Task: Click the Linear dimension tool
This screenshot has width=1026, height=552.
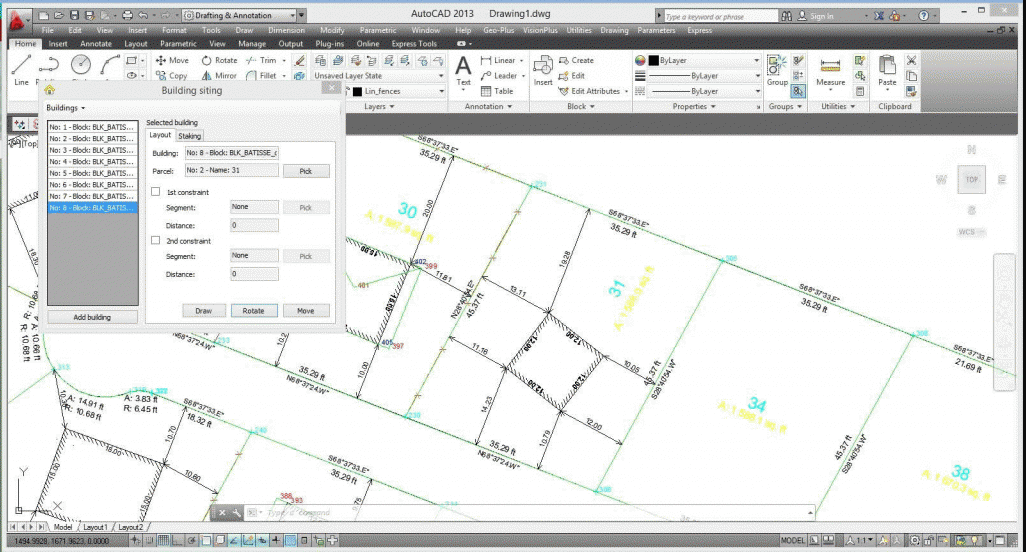Action: (498, 60)
